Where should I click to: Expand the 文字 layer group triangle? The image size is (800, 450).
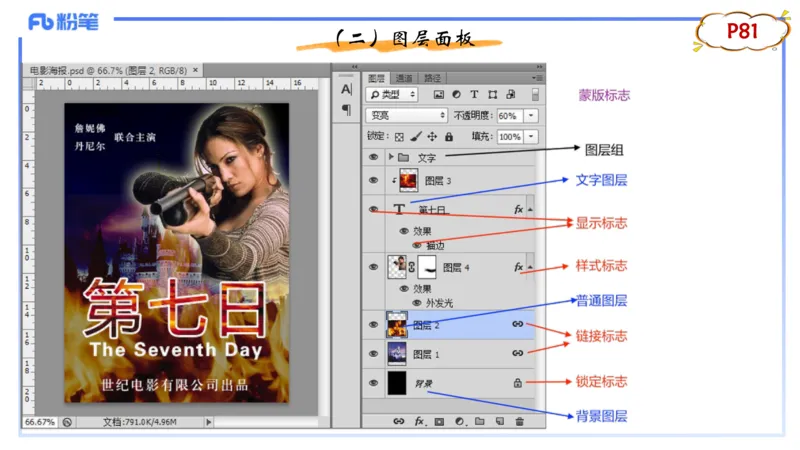click(391, 157)
